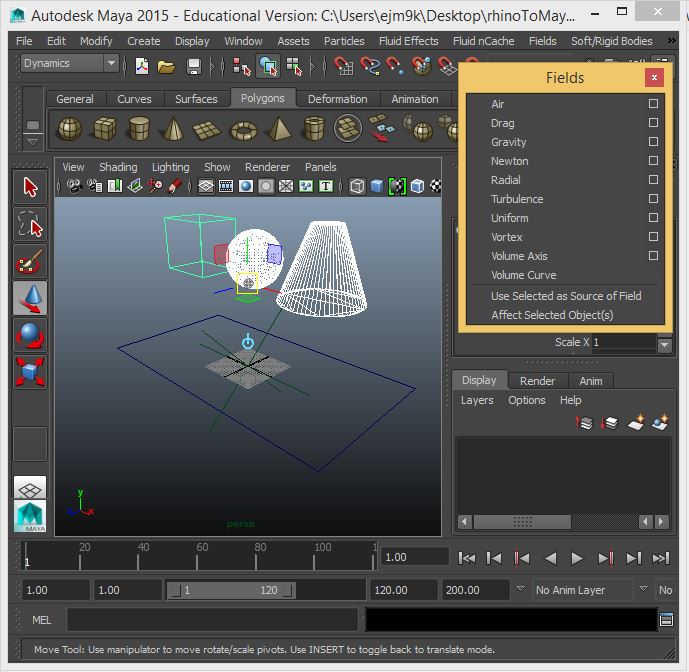Toggle wireframe shading cube icon in viewport
The width and height of the screenshot is (689, 672).
click(356, 186)
